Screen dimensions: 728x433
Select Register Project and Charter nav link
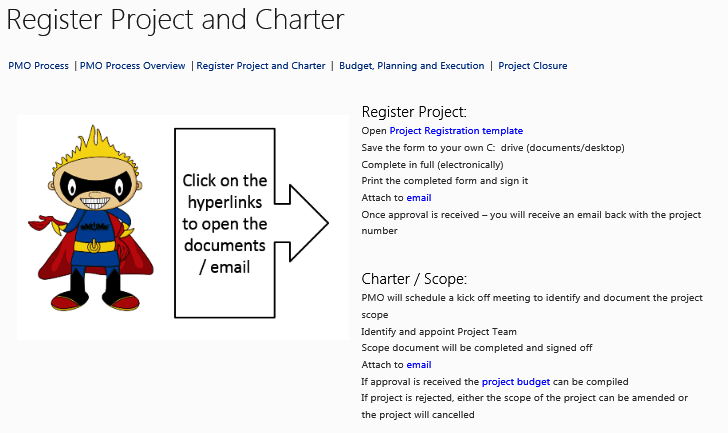click(x=261, y=66)
